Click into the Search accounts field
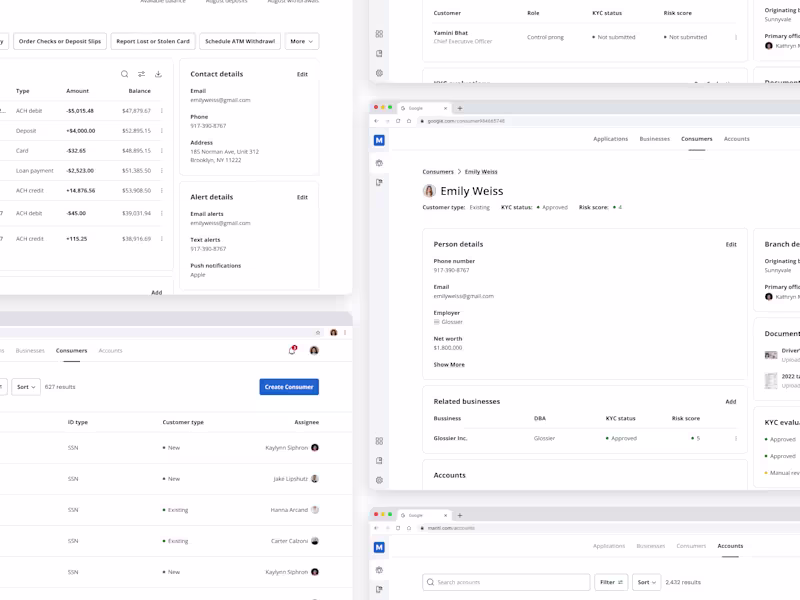This screenshot has width=800, height=600. pyautogui.click(x=506, y=582)
